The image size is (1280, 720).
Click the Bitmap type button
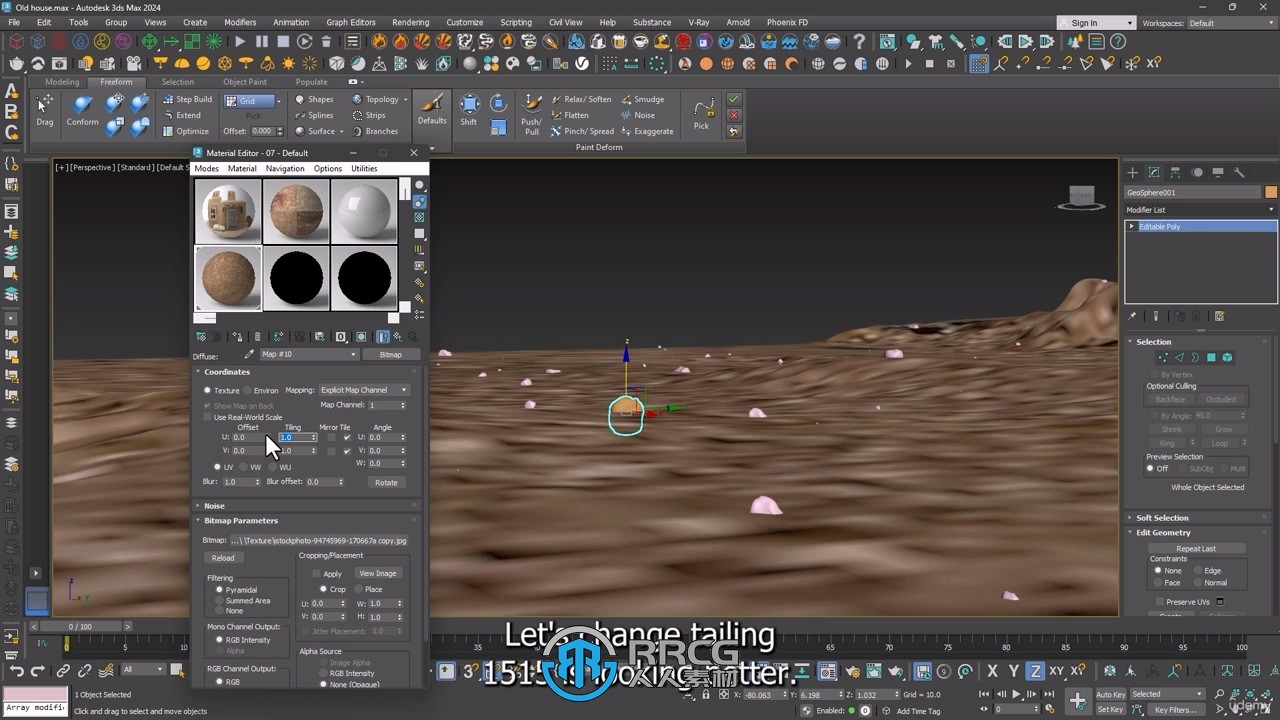point(390,354)
